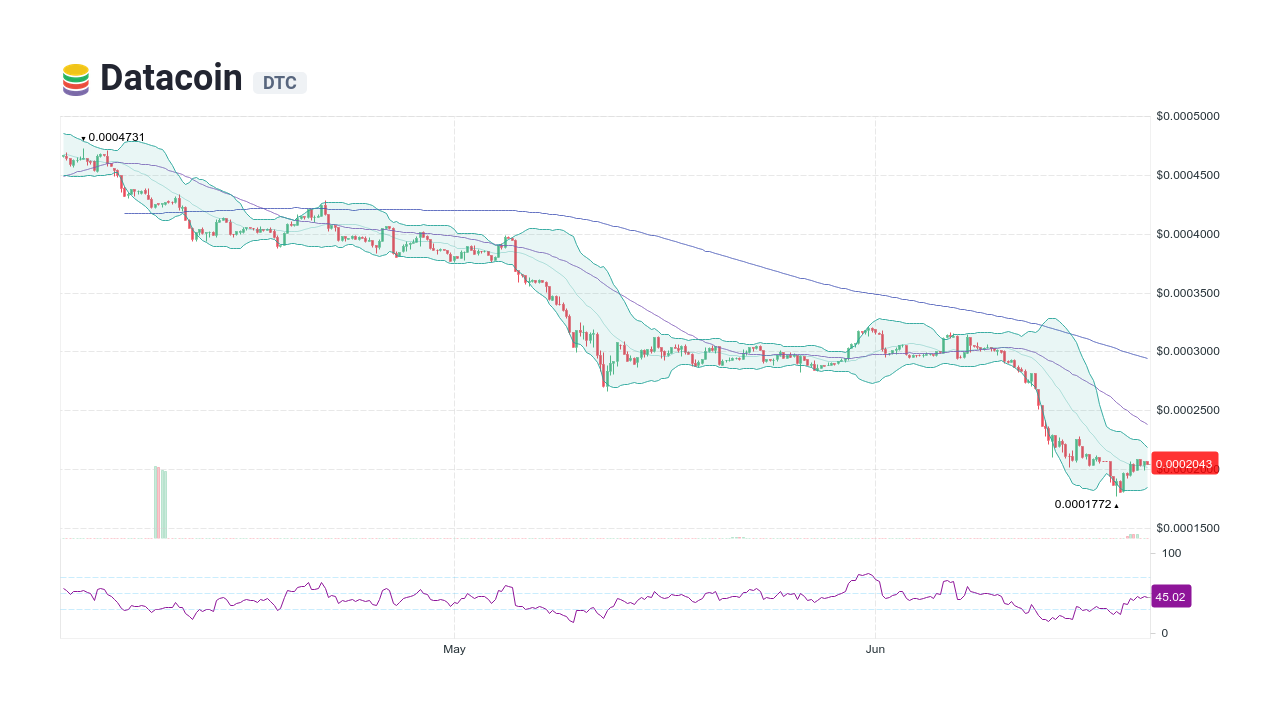Click the low annotation marker 0.0001772
1280x720 pixels.
(1085, 505)
